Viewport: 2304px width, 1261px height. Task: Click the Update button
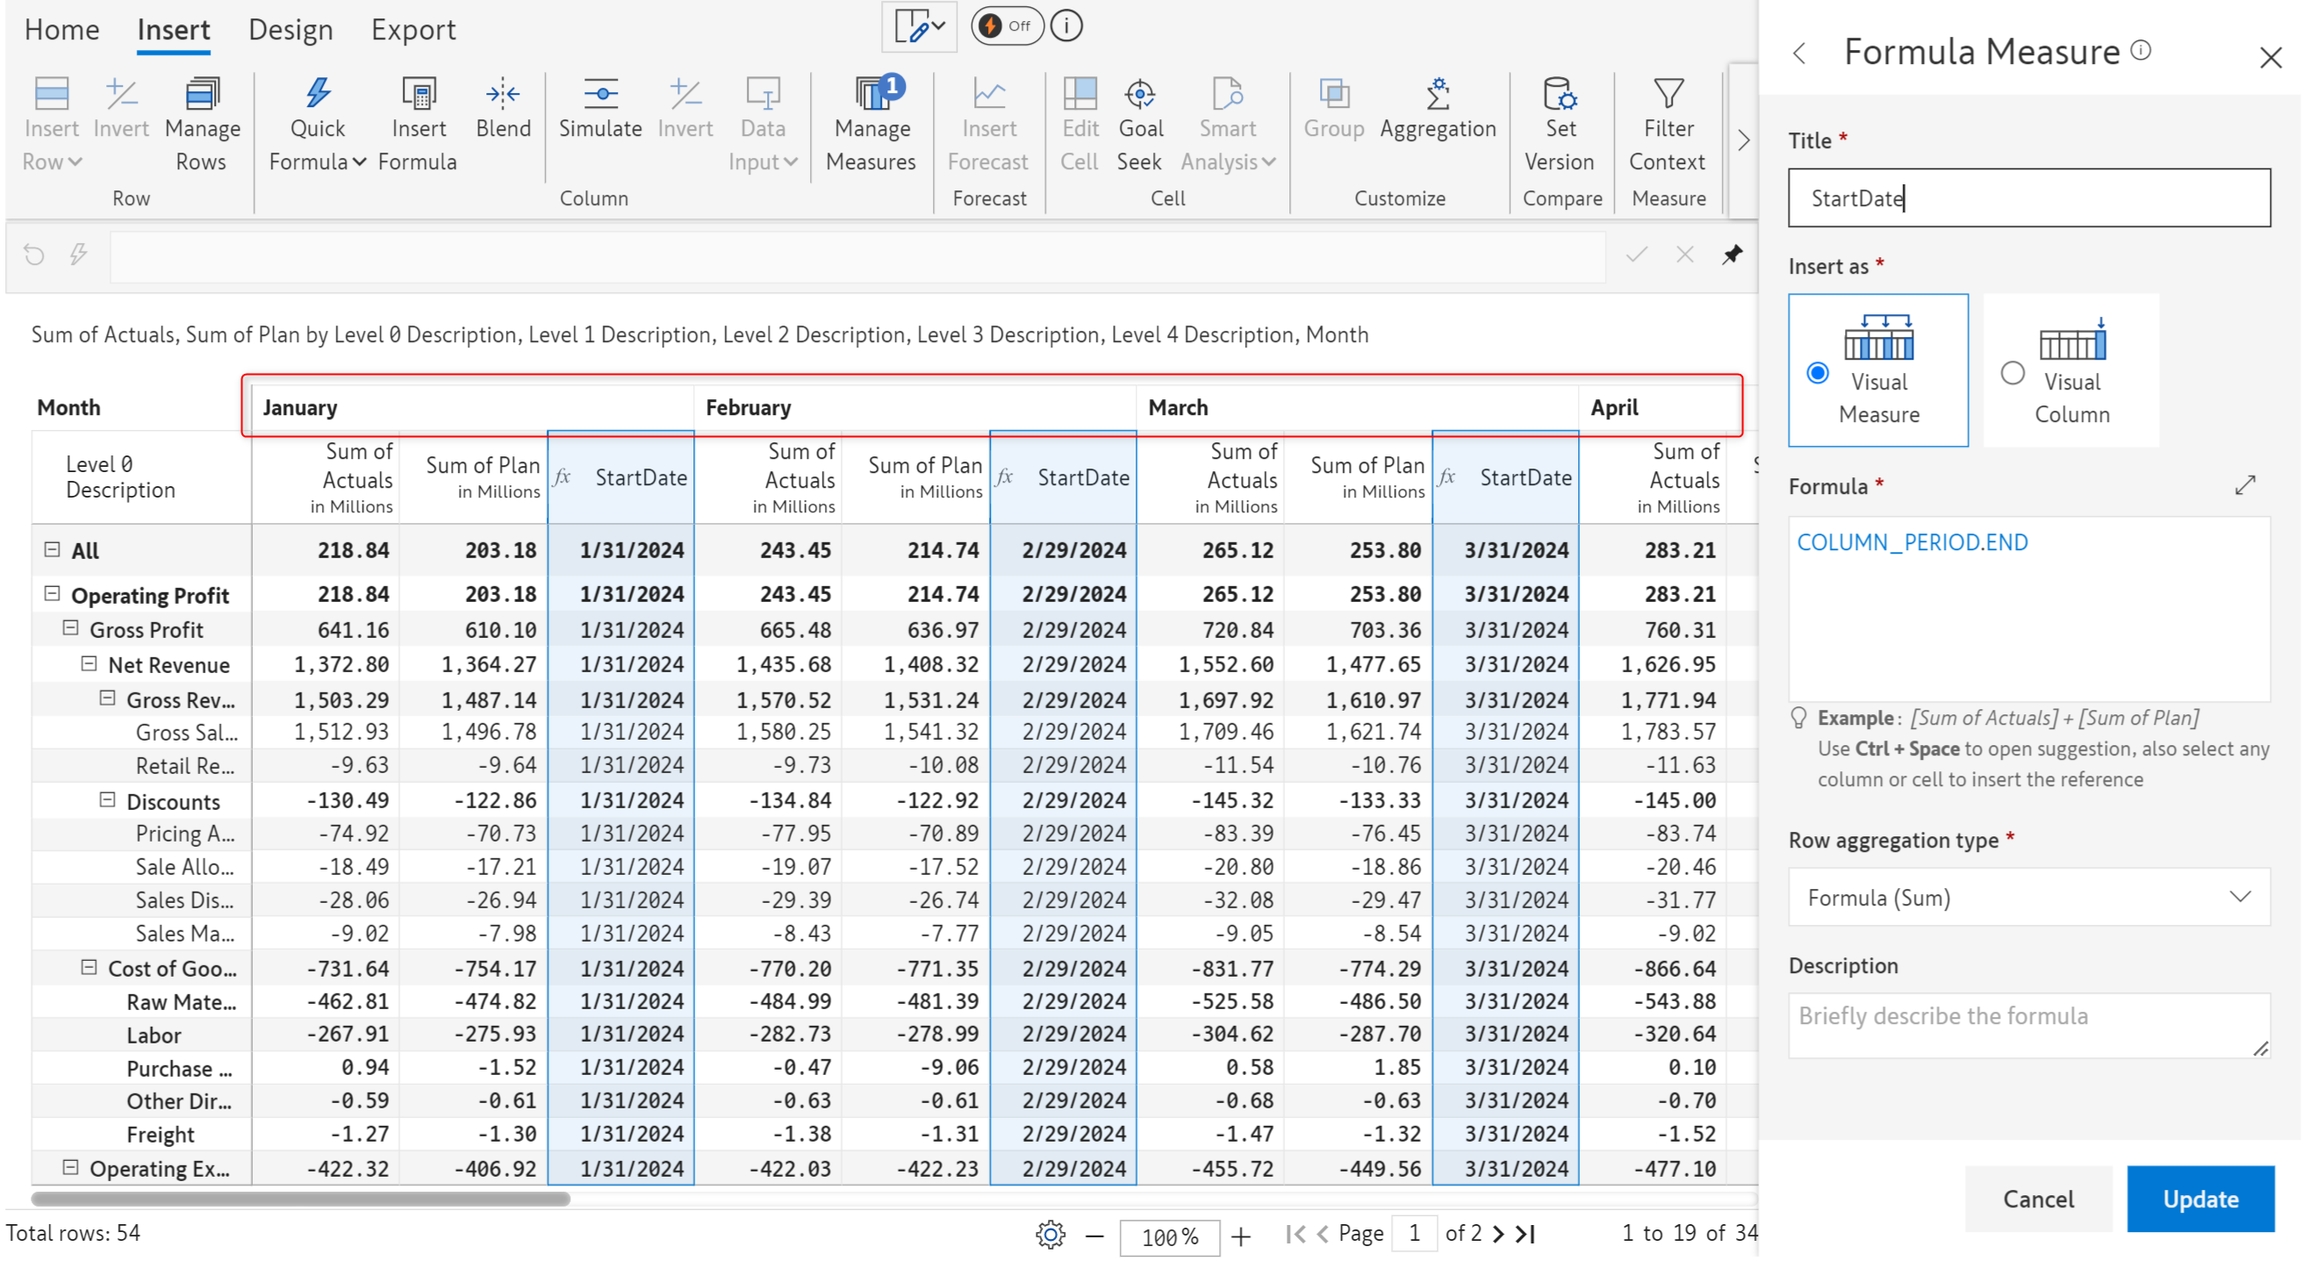click(2200, 1198)
